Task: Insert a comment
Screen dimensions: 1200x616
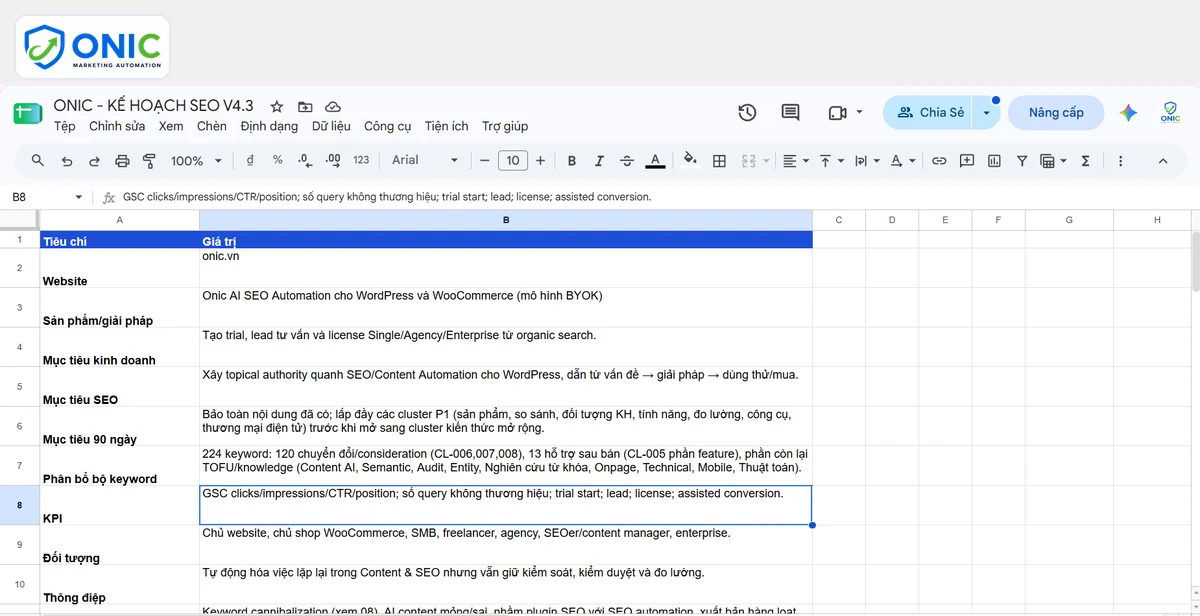Action: [x=967, y=160]
